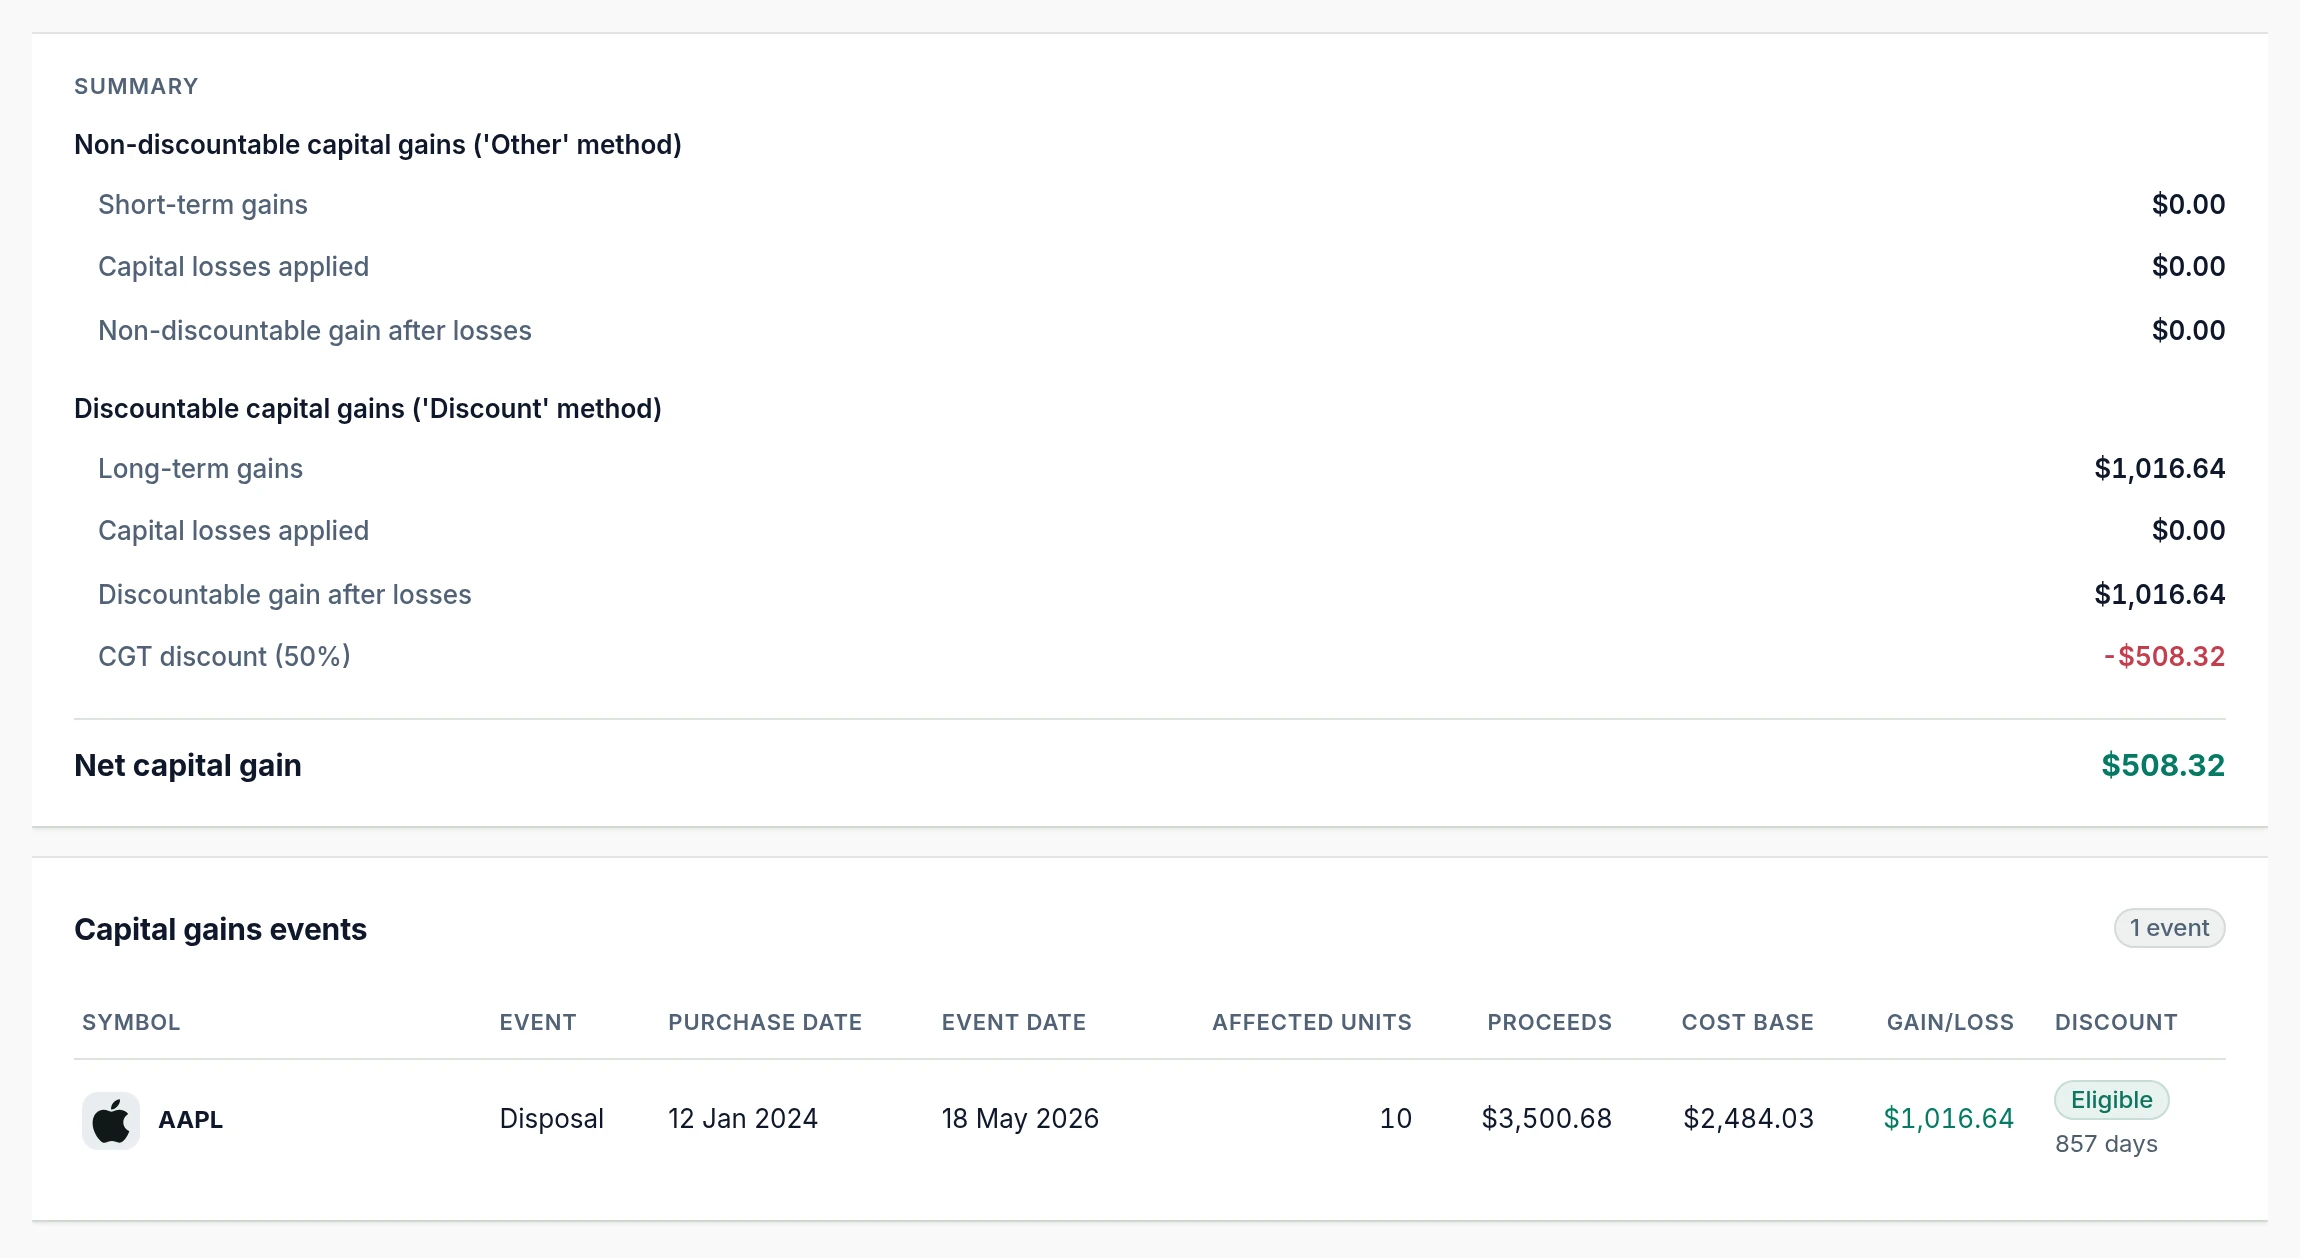Click the red -$508.32 discount amount
Screen dimensions: 2300x1258
pos(2164,657)
